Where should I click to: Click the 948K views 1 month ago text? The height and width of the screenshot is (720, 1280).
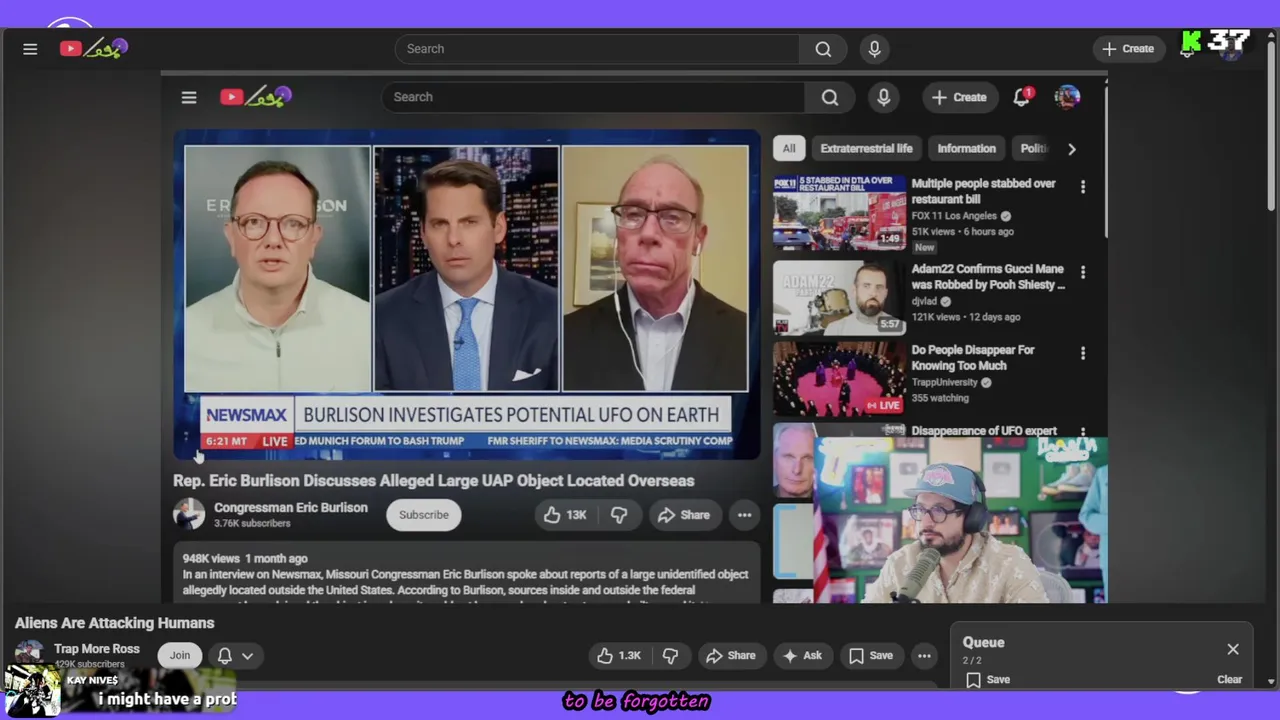coord(245,559)
